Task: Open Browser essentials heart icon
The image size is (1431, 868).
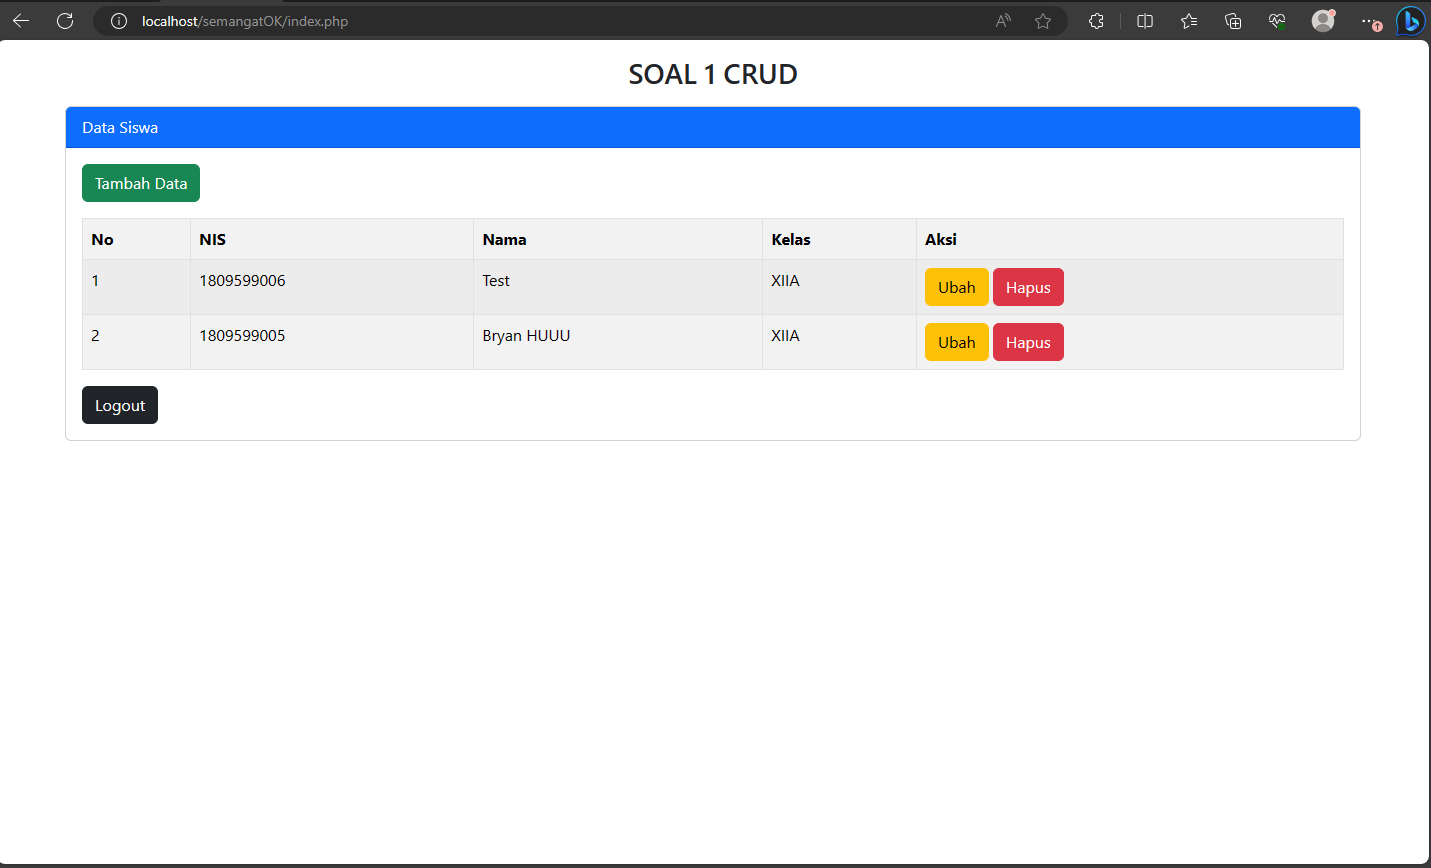Action: [1277, 21]
